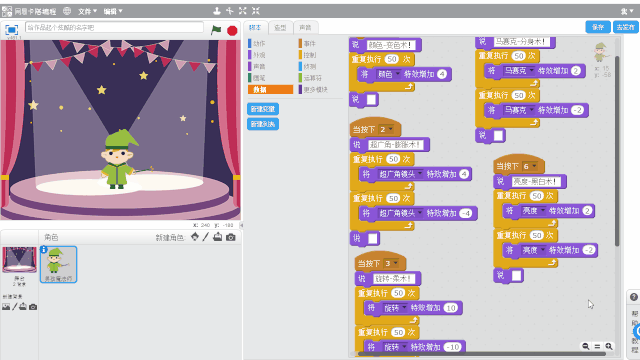Select the shrink sprite tool in top bar

point(256,11)
